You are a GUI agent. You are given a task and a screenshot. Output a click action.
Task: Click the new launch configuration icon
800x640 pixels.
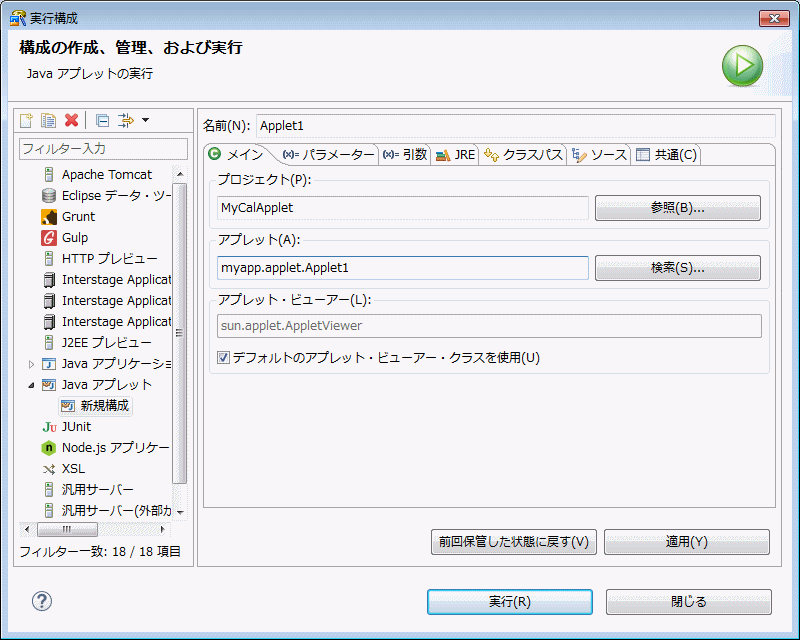[26, 120]
